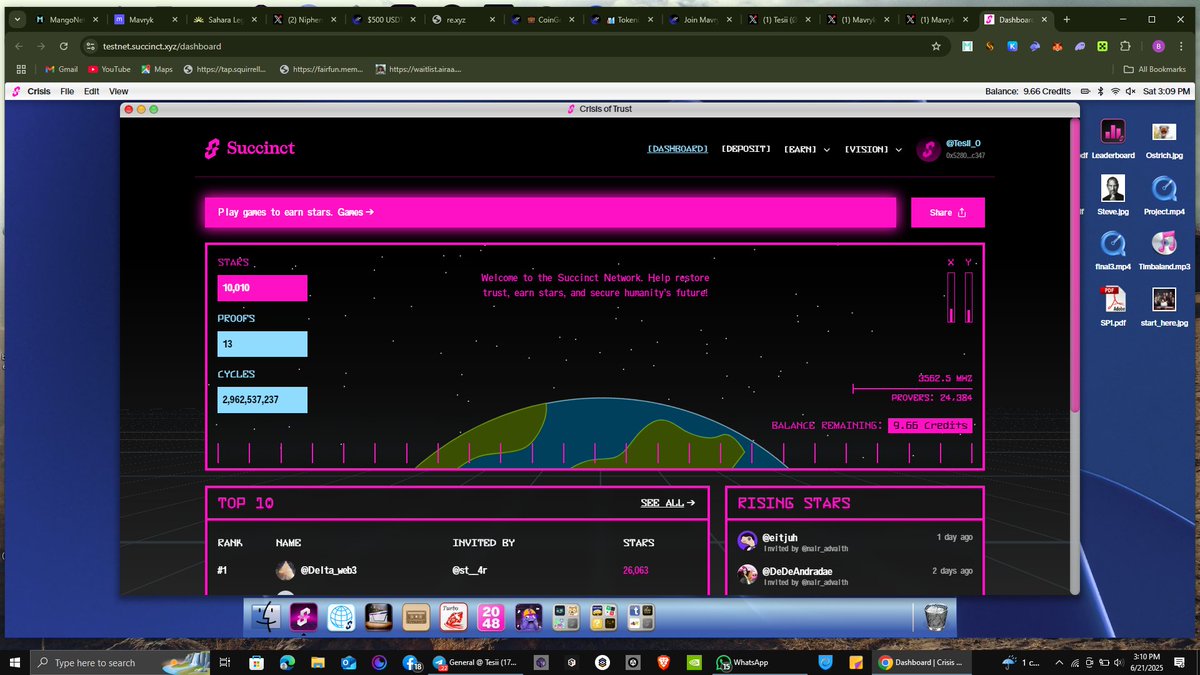Switch to the Mavryk browser tab
This screenshot has width=1200, height=675.
145,19
